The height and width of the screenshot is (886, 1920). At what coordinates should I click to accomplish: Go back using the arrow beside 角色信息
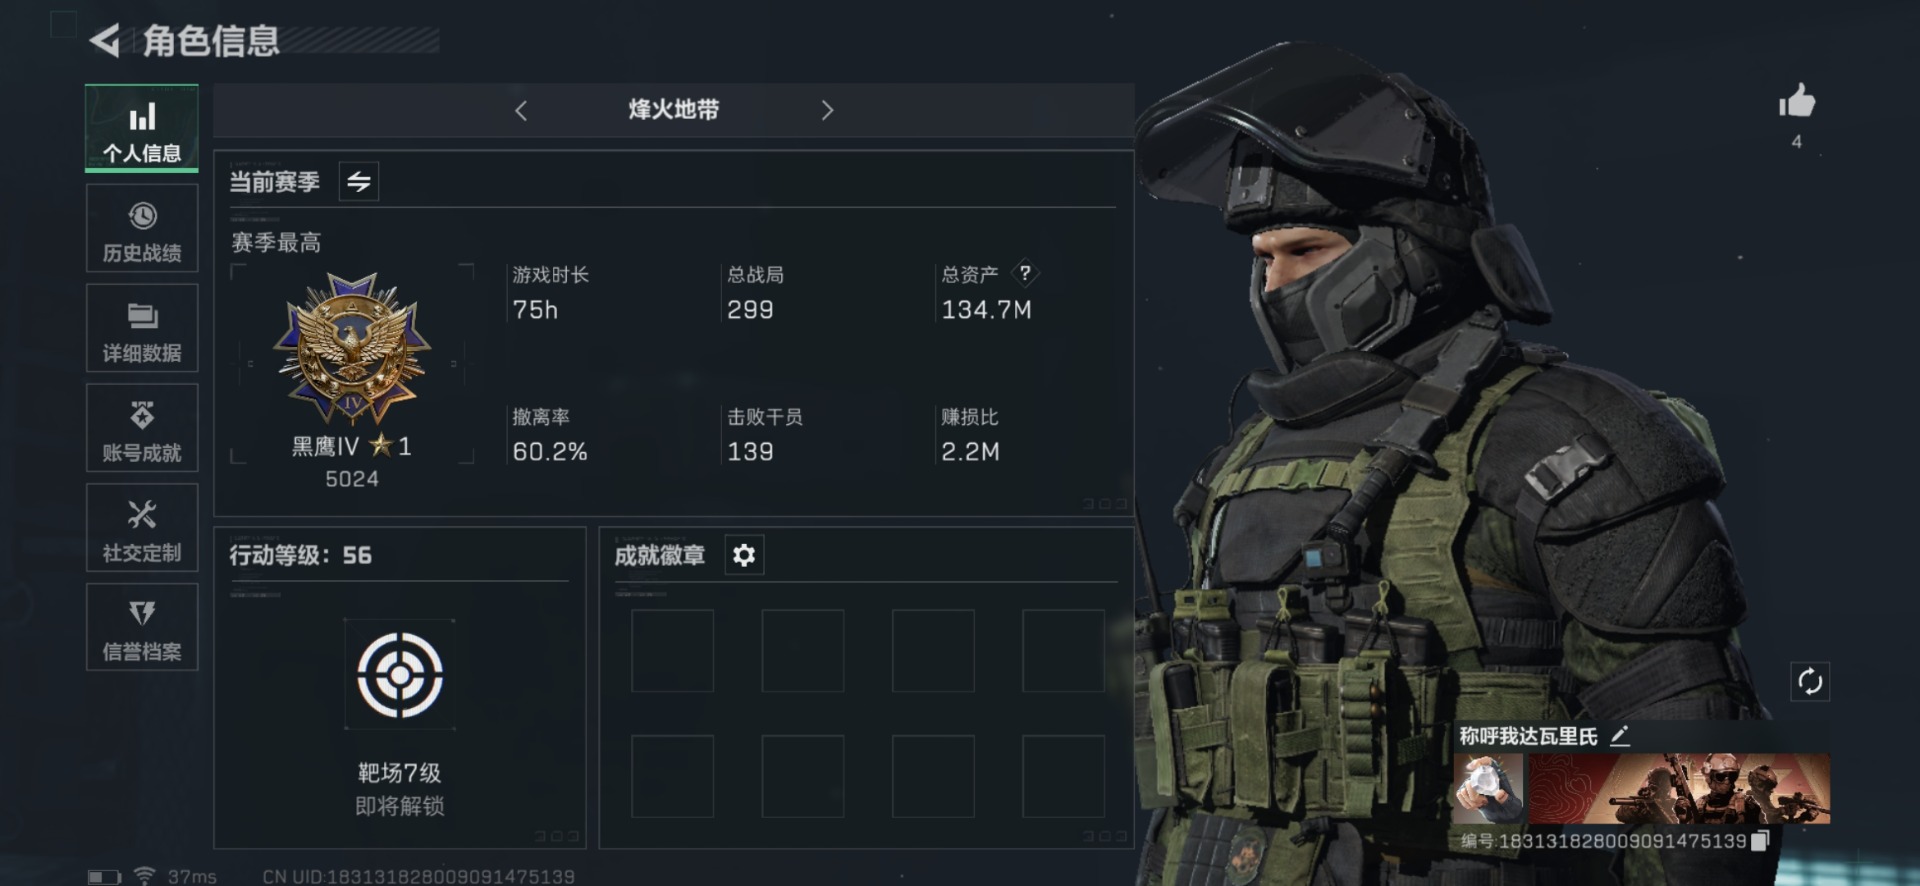tap(105, 41)
